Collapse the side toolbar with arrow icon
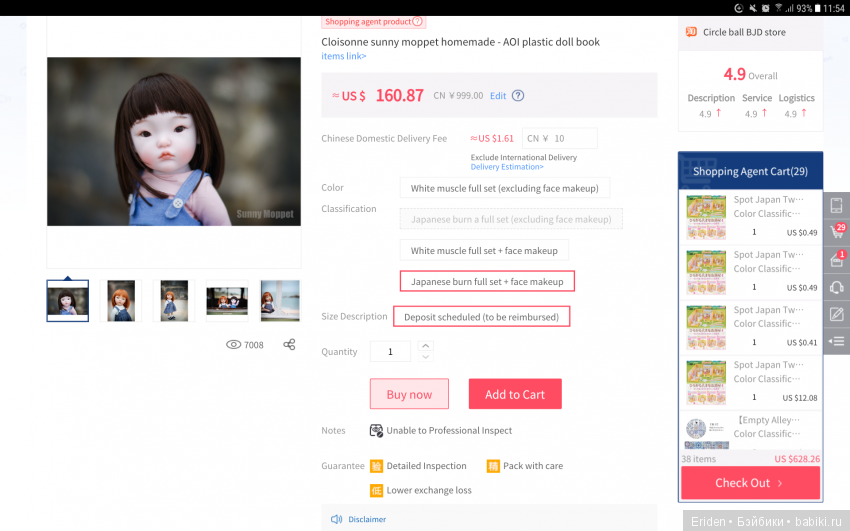The height and width of the screenshot is (531, 850). click(836, 341)
